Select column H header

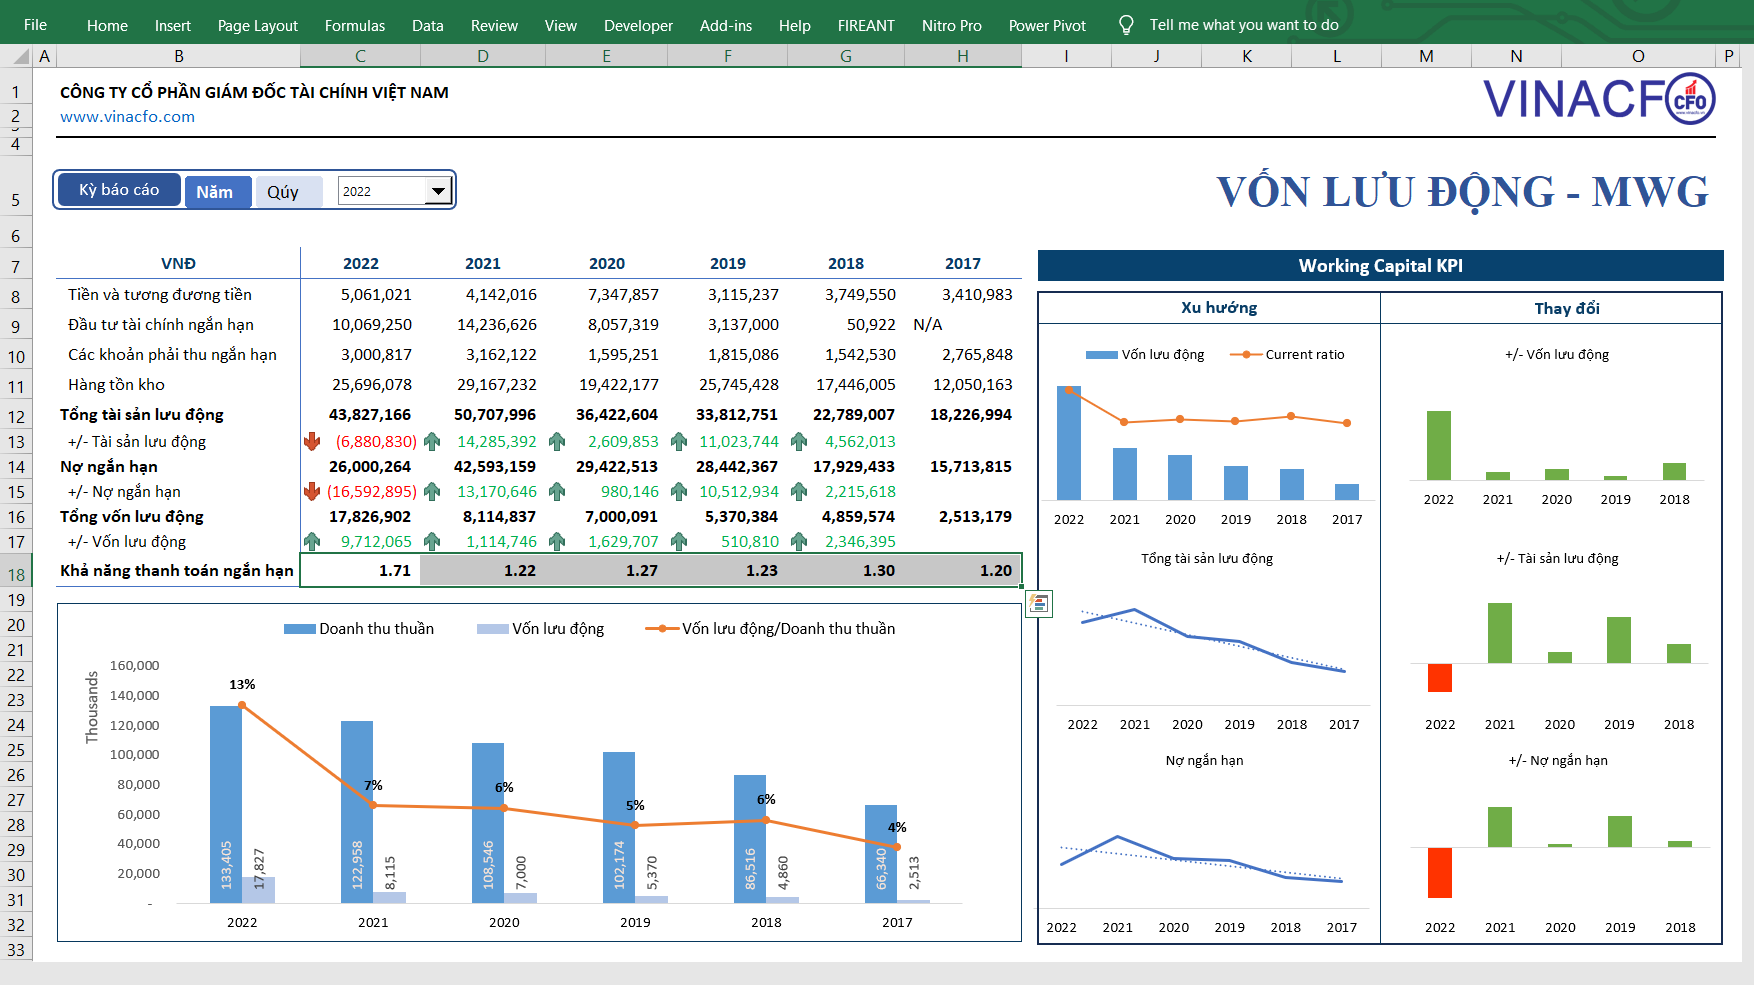(962, 56)
